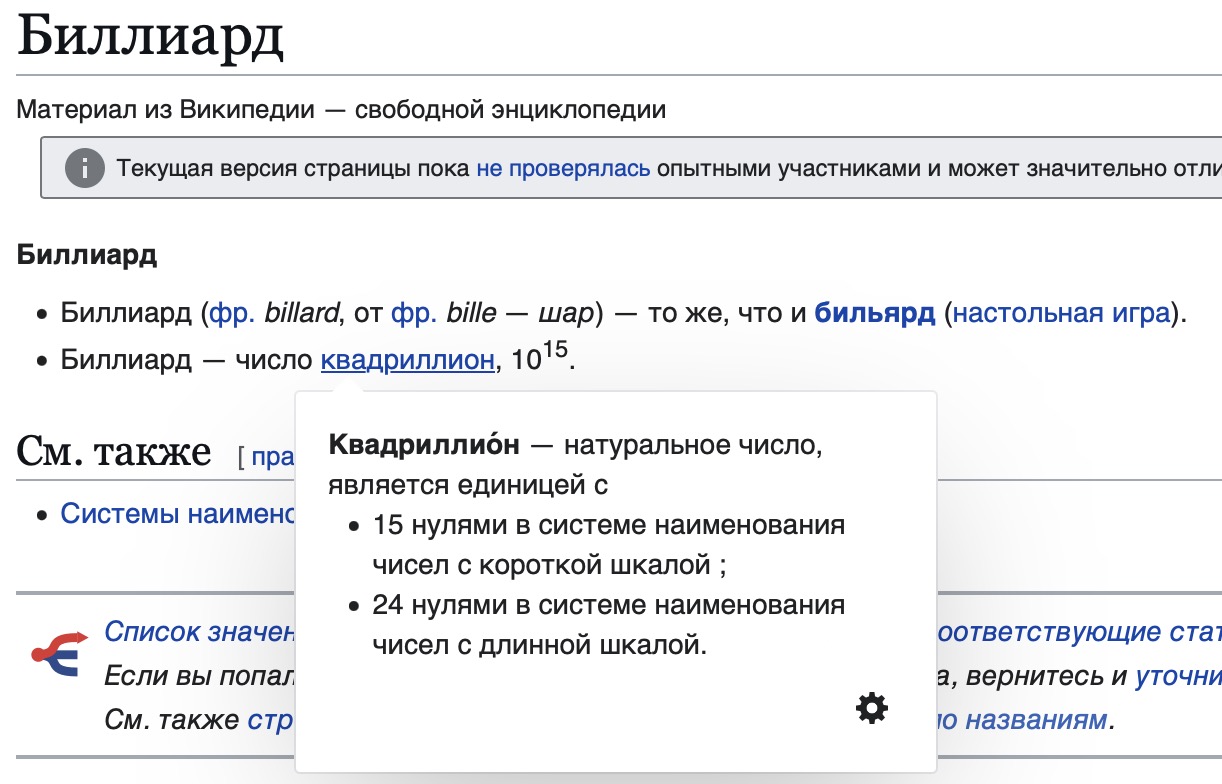Open the bold "бильярд" link
Screen dimensions: 1222x784
[x=875, y=313]
